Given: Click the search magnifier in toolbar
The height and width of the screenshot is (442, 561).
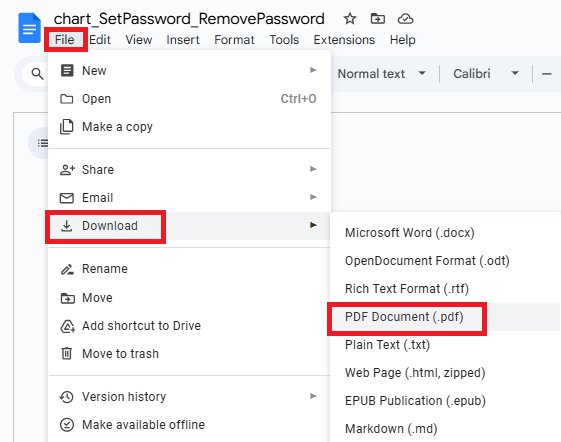Looking at the screenshot, I should coord(37,74).
